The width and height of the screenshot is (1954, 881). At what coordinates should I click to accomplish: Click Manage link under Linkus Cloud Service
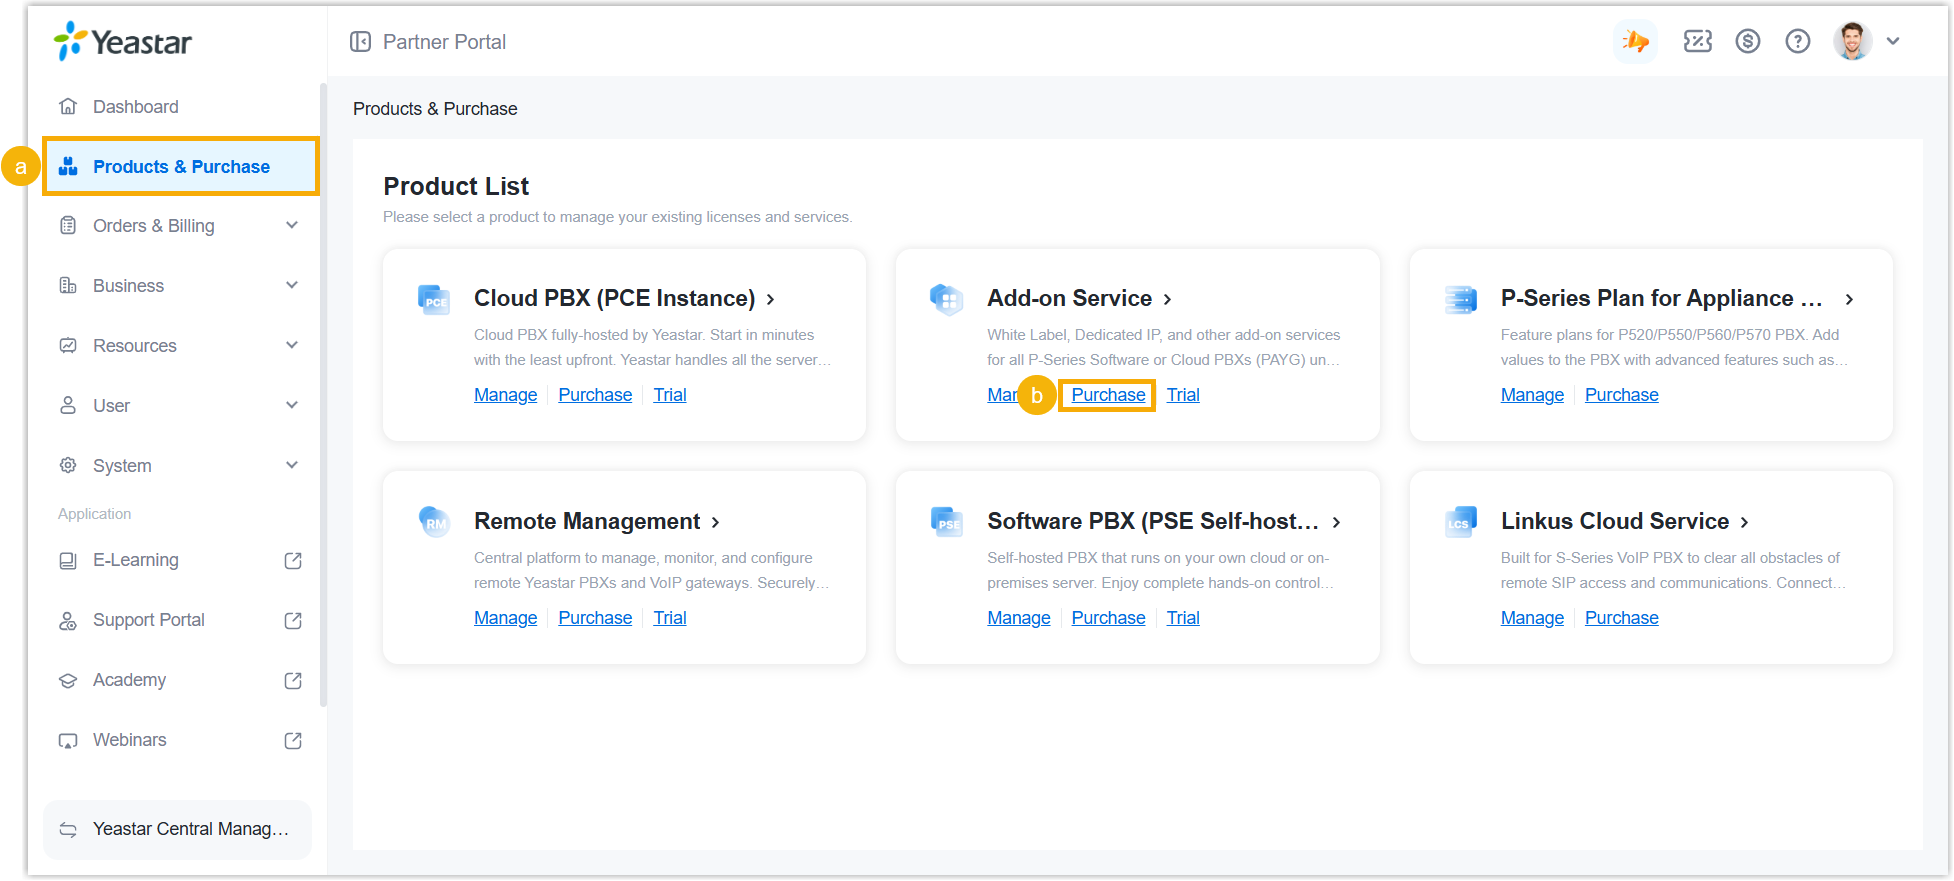tap(1531, 618)
